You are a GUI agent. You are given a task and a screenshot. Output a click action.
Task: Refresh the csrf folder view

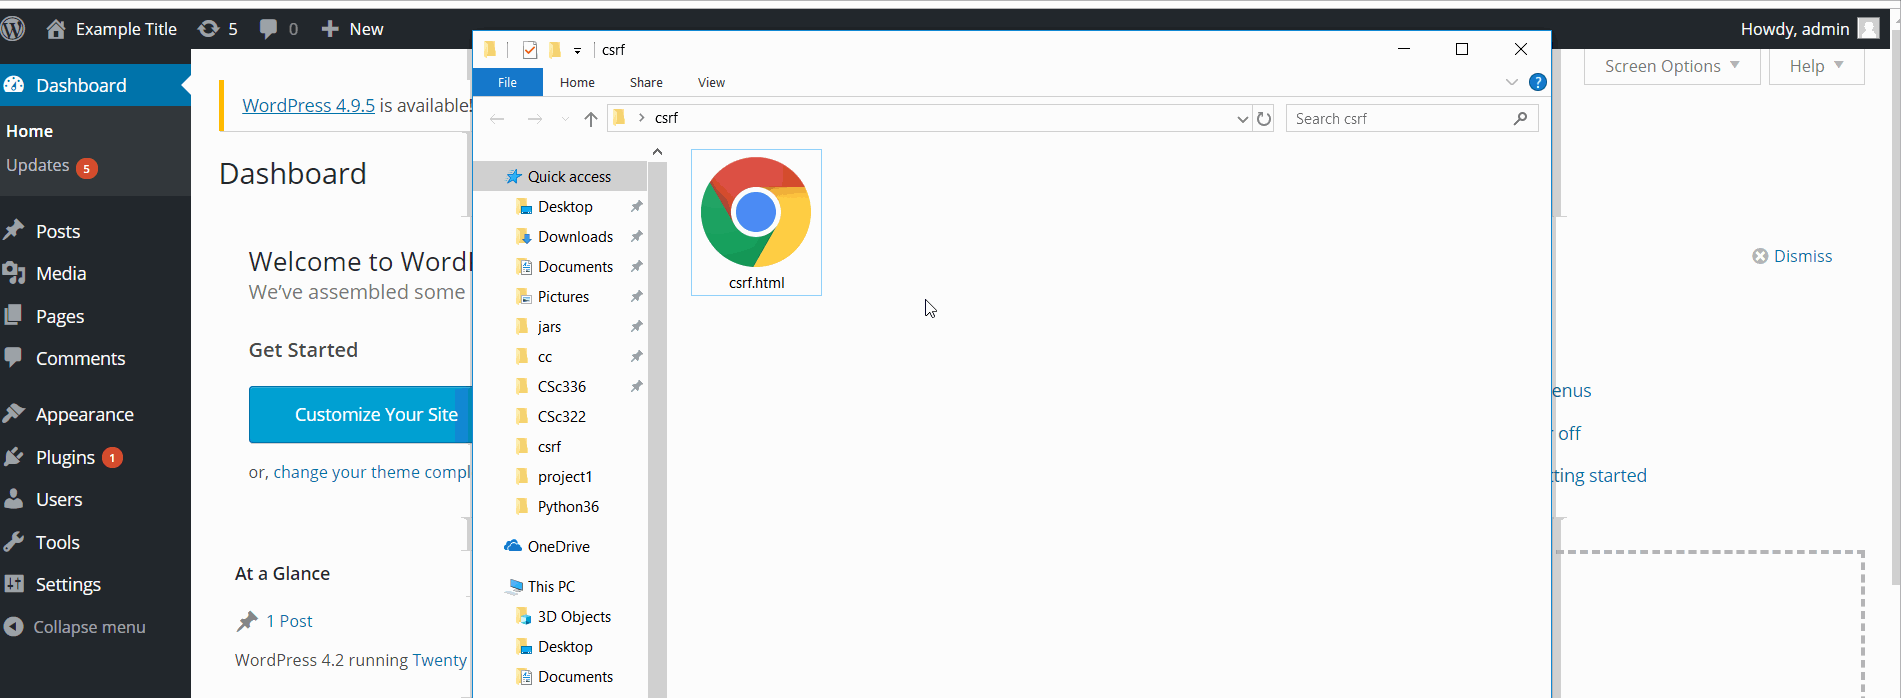click(x=1264, y=118)
